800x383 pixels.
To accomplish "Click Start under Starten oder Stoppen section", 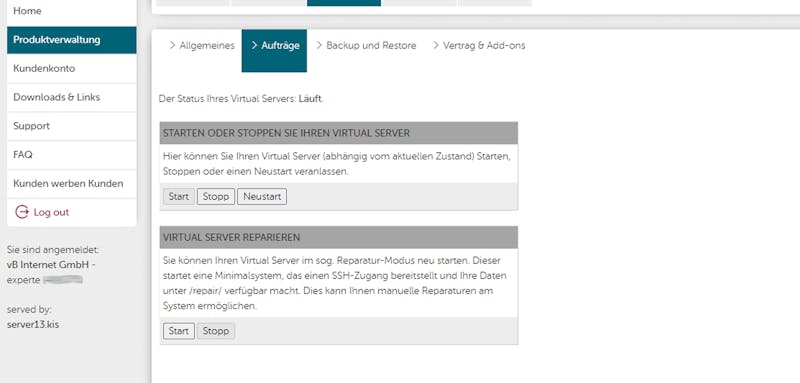I will tap(179, 196).
